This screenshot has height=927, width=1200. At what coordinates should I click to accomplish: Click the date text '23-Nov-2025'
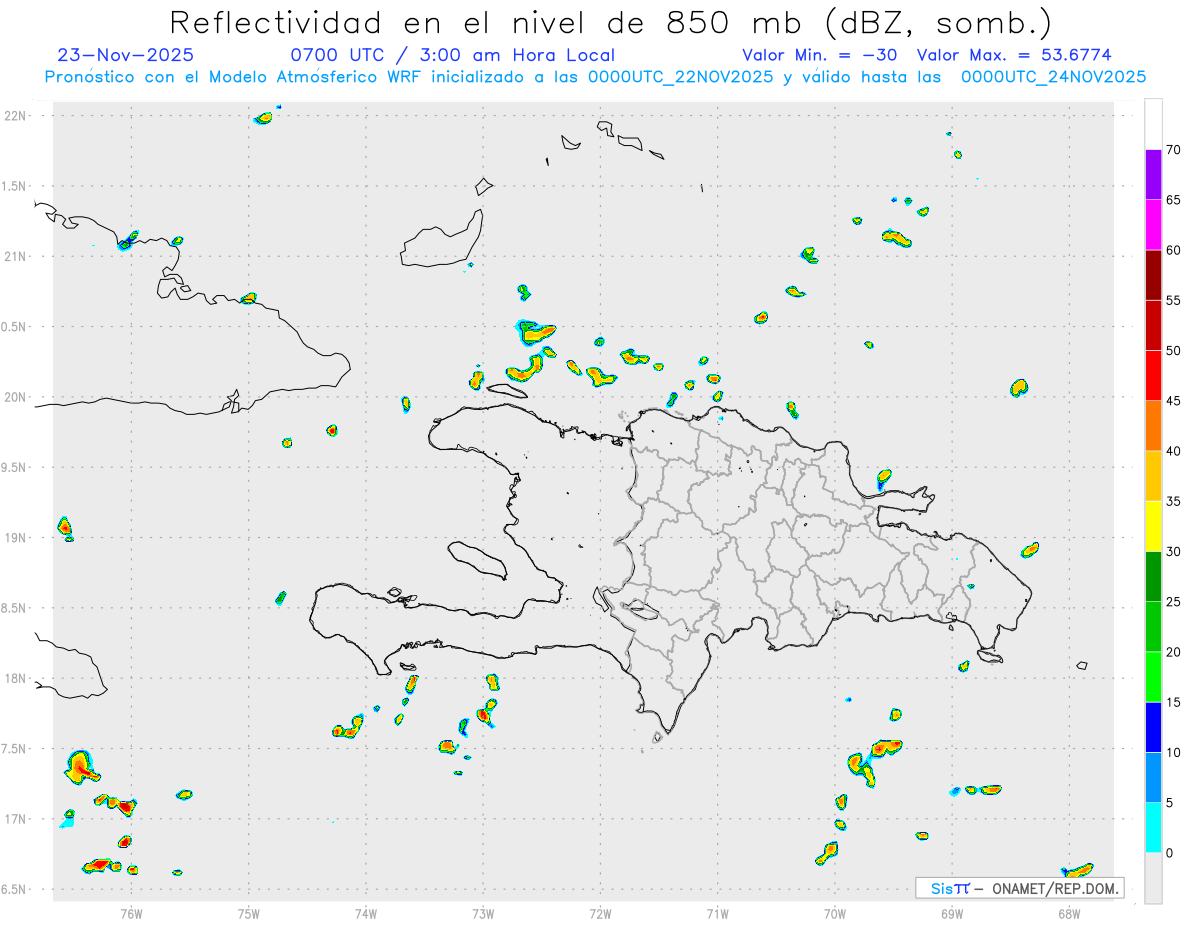126,55
